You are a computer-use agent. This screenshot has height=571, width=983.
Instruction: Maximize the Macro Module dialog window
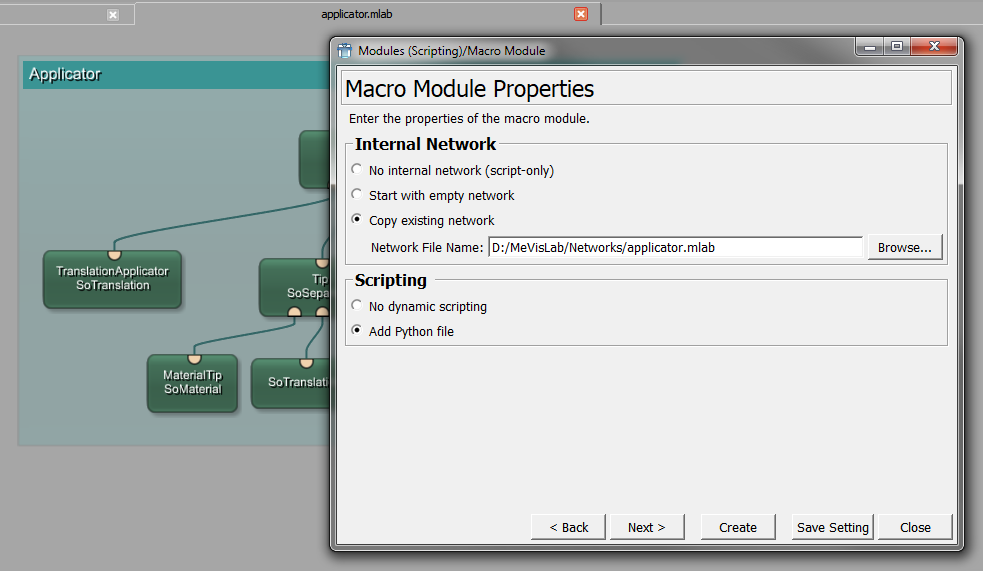[897, 47]
